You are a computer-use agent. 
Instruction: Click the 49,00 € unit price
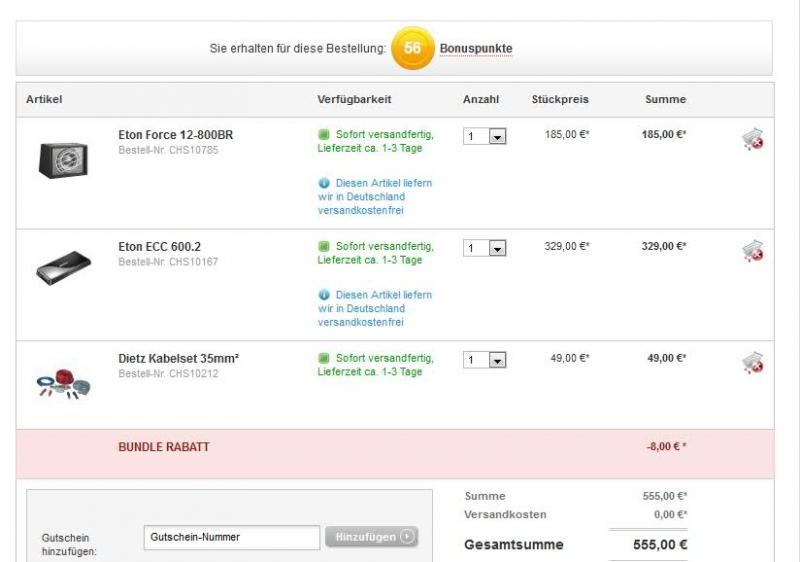(x=570, y=359)
